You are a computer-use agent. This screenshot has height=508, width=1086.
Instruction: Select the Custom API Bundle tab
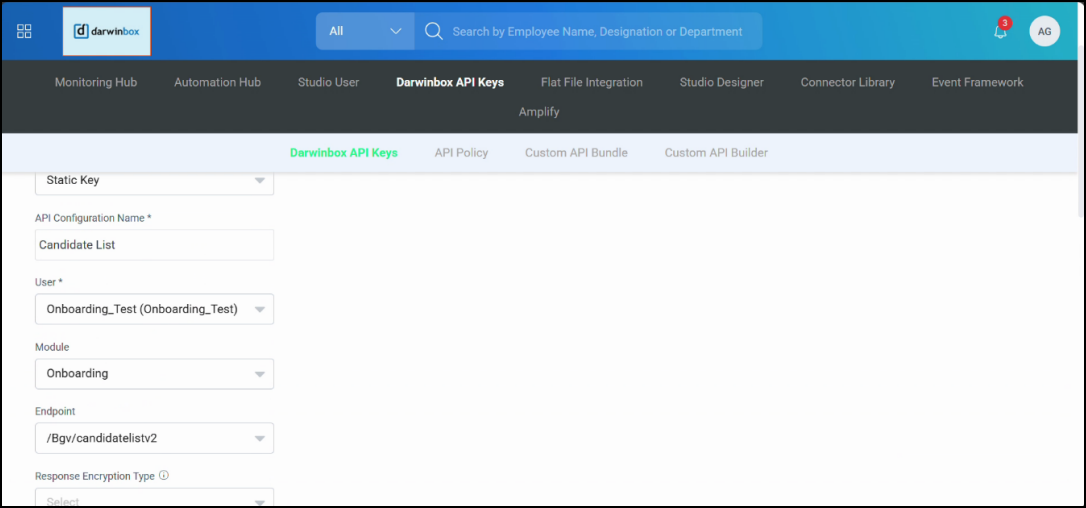pos(576,153)
